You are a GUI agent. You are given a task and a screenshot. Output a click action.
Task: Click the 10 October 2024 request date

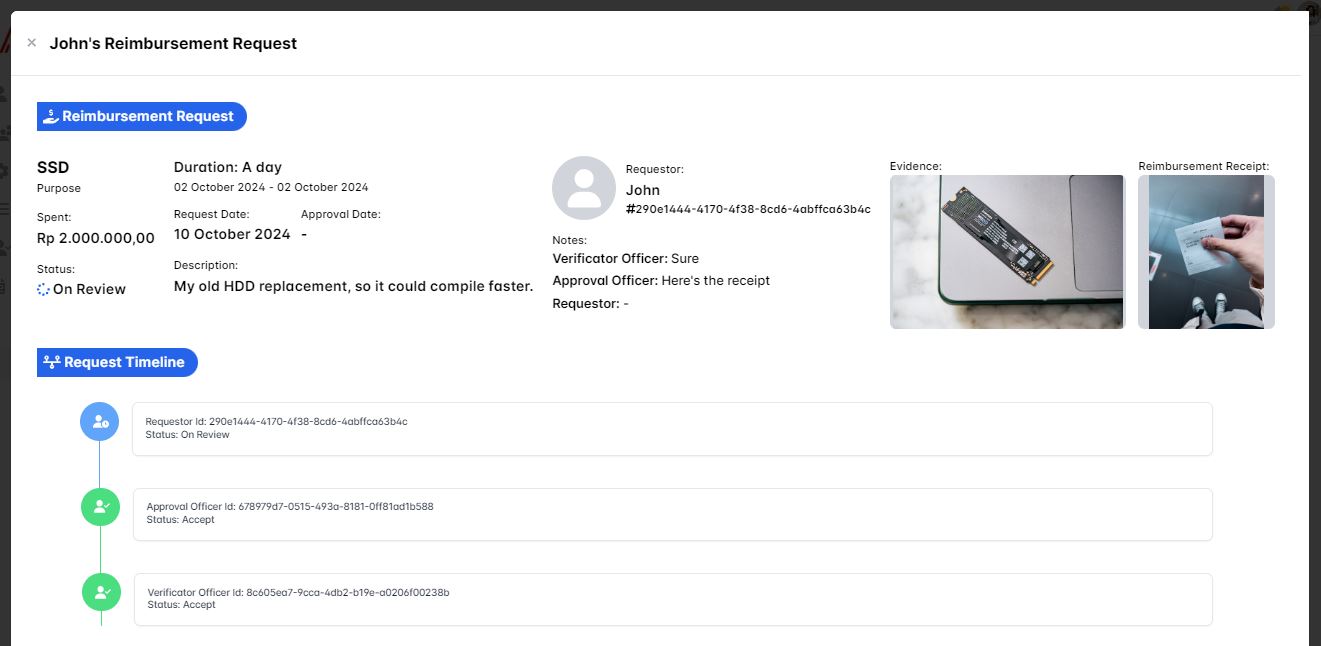tap(232, 234)
